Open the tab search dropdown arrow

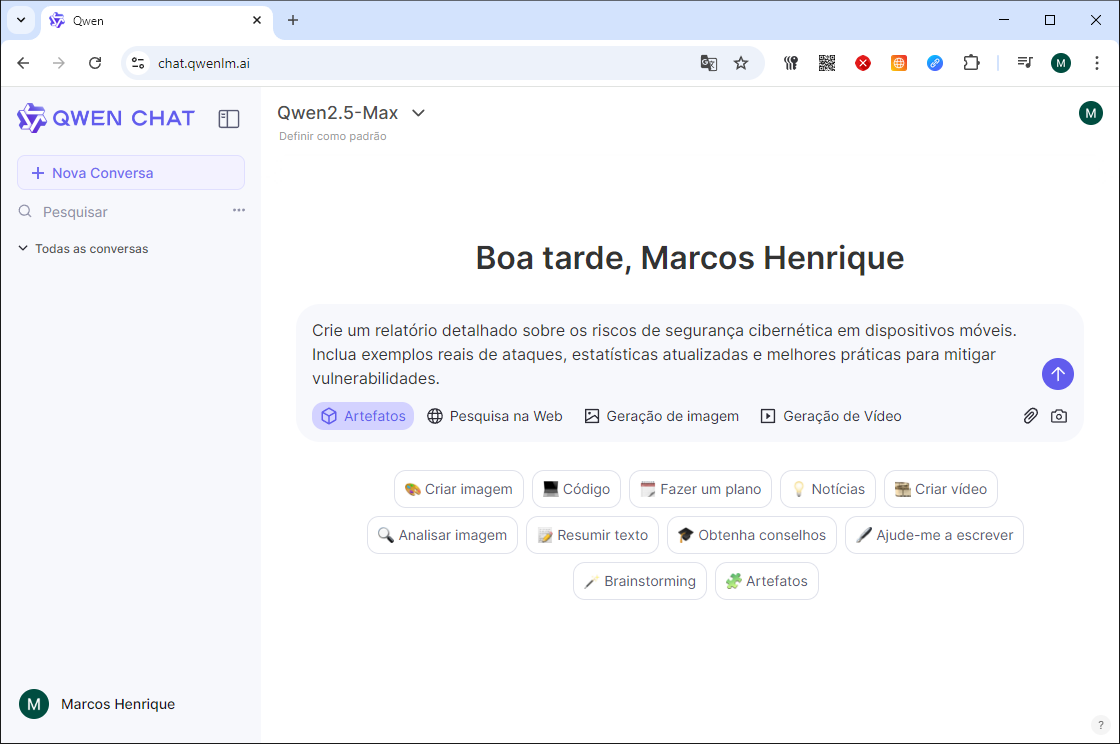click(x=21, y=20)
